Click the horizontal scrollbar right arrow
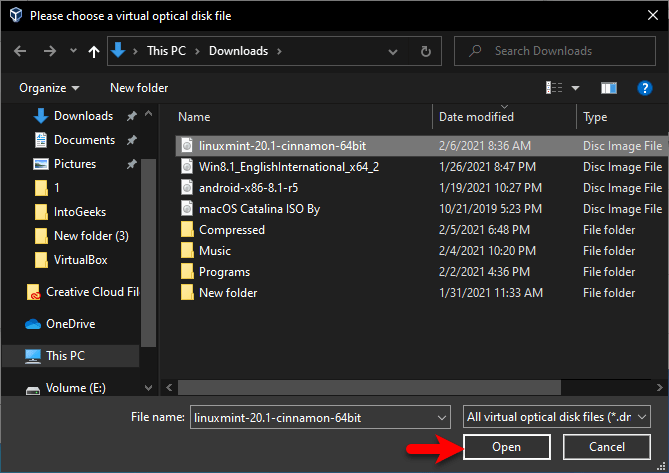 click(659, 388)
